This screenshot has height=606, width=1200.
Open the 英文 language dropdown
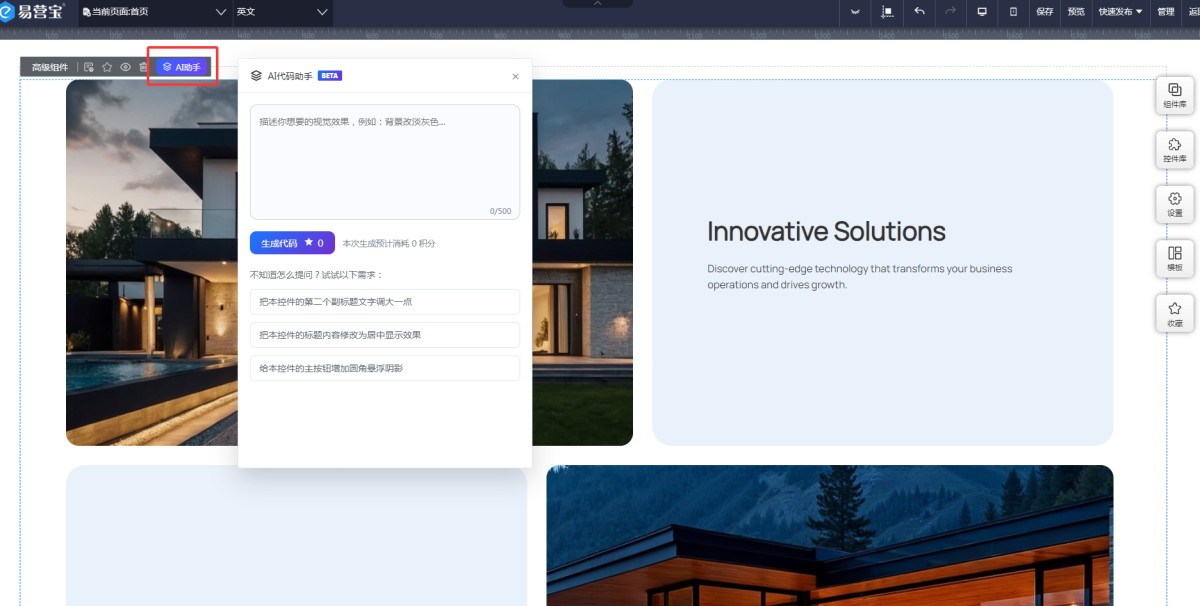(x=282, y=12)
